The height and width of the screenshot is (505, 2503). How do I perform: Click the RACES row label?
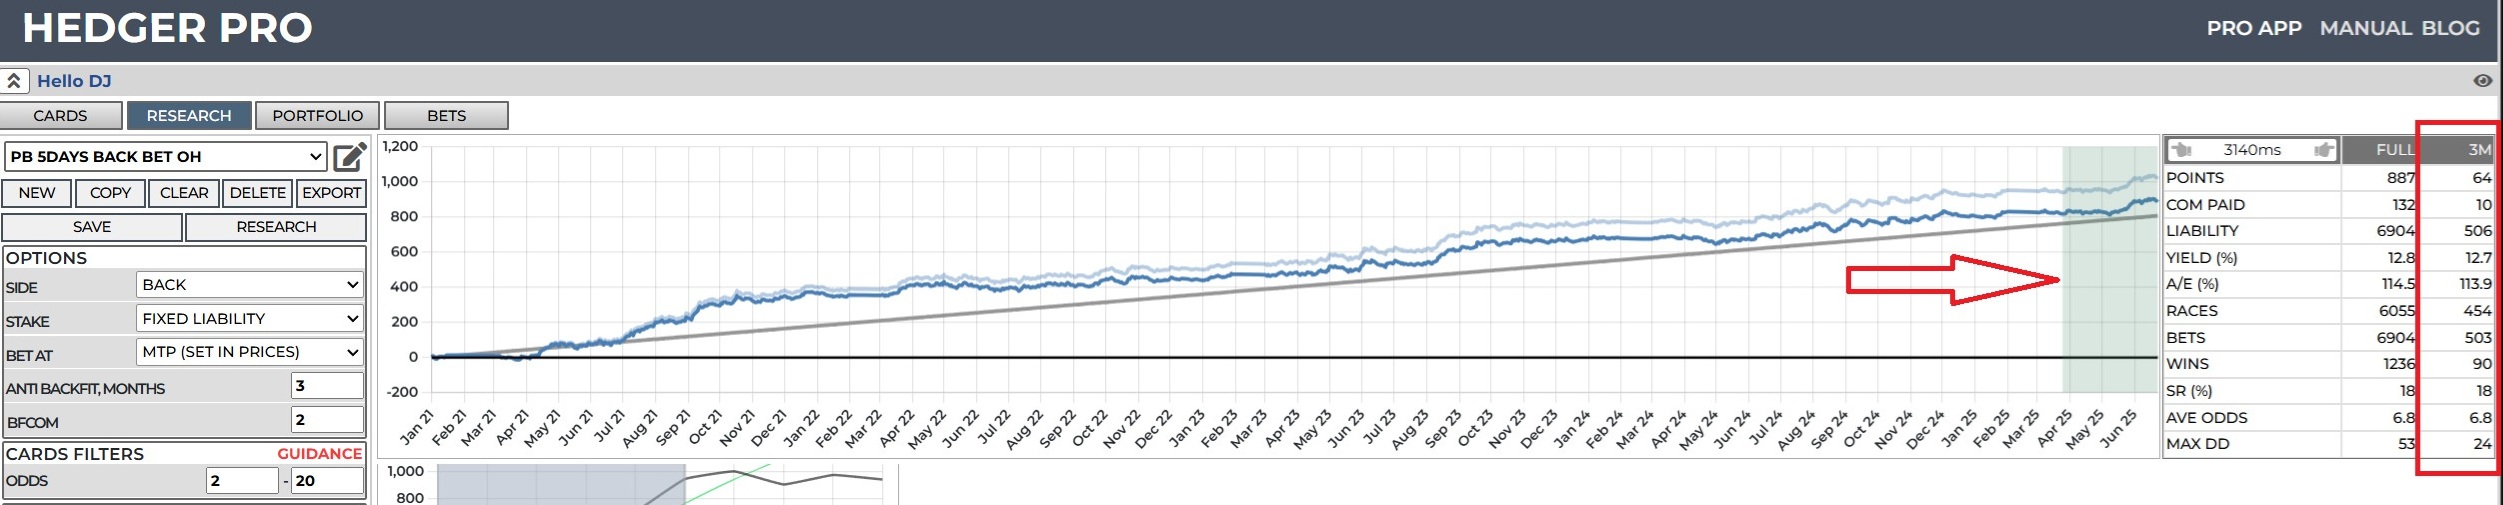pyautogui.click(x=2192, y=311)
